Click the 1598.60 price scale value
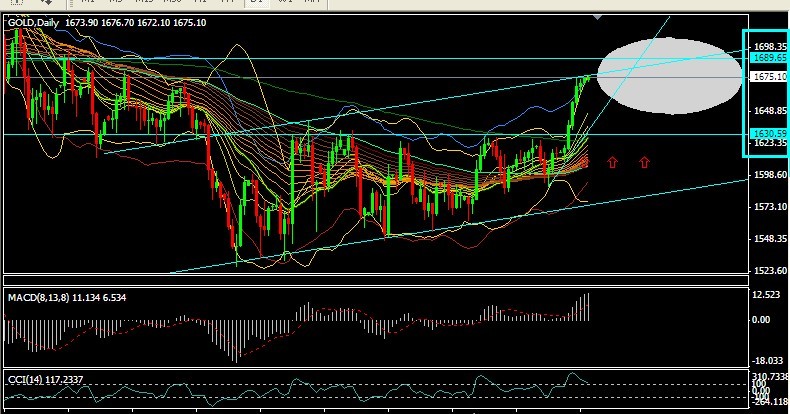Image resolution: width=790 pixels, height=414 pixels. tap(770, 175)
